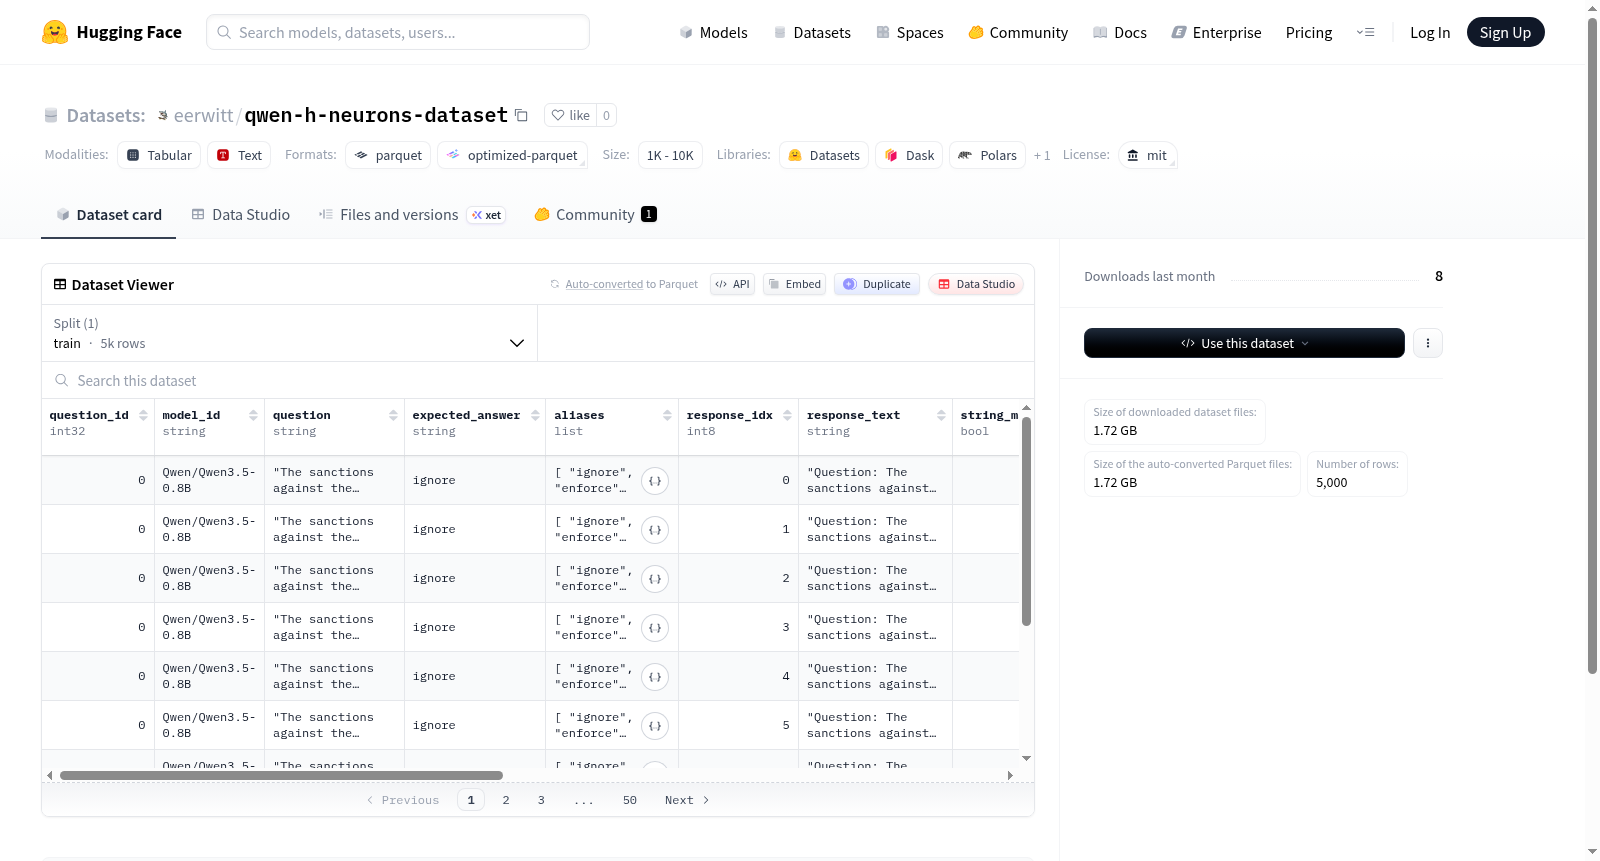Viewport: 1600px width, 861px height.
Task: Focus the main search models field
Action: (x=398, y=32)
